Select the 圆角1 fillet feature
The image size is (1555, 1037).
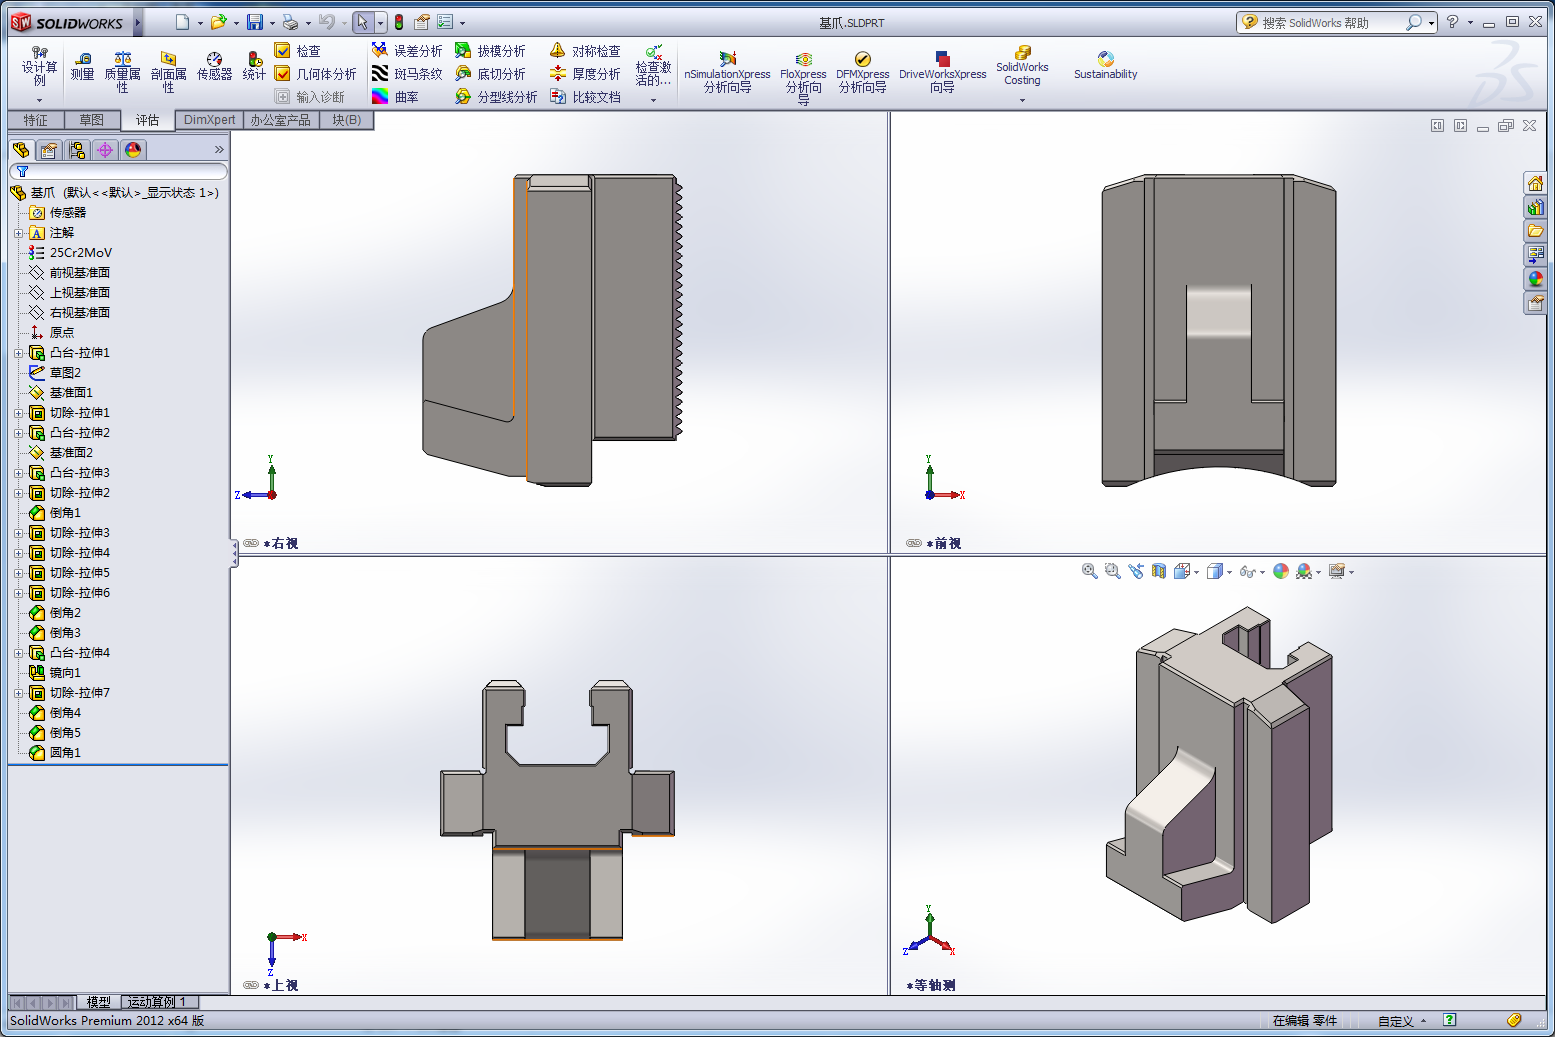pyautogui.click(x=65, y=753)
